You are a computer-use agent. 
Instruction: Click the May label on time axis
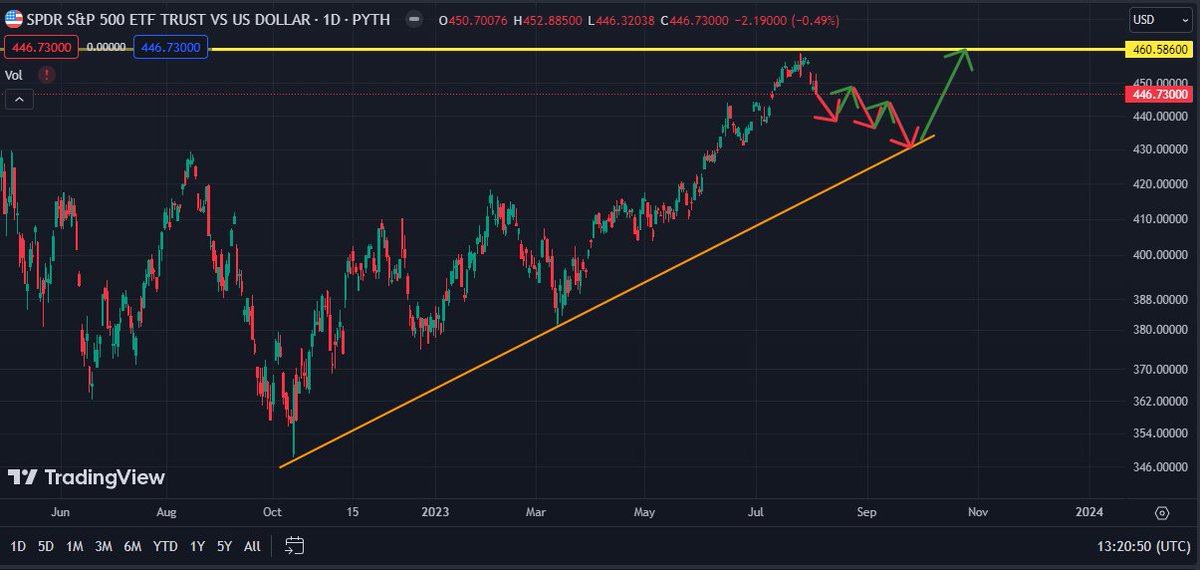coord(645,512)
